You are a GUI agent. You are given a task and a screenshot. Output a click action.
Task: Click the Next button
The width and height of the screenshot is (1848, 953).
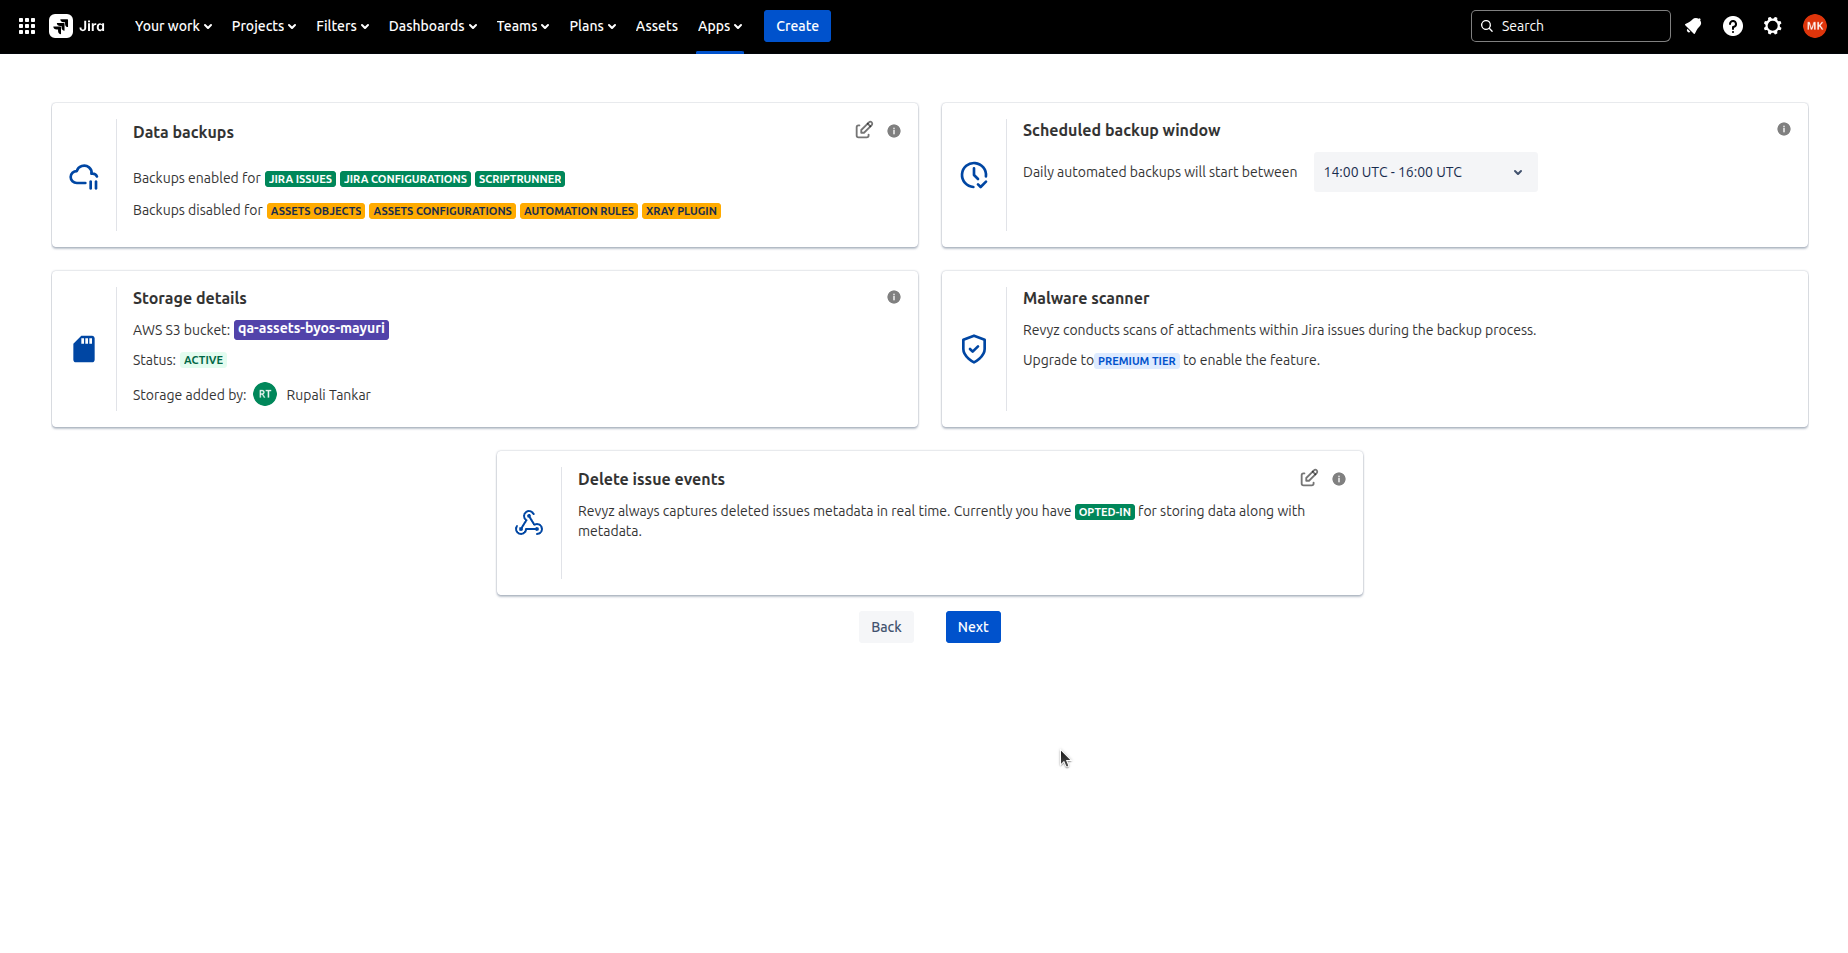coord(973,627)
